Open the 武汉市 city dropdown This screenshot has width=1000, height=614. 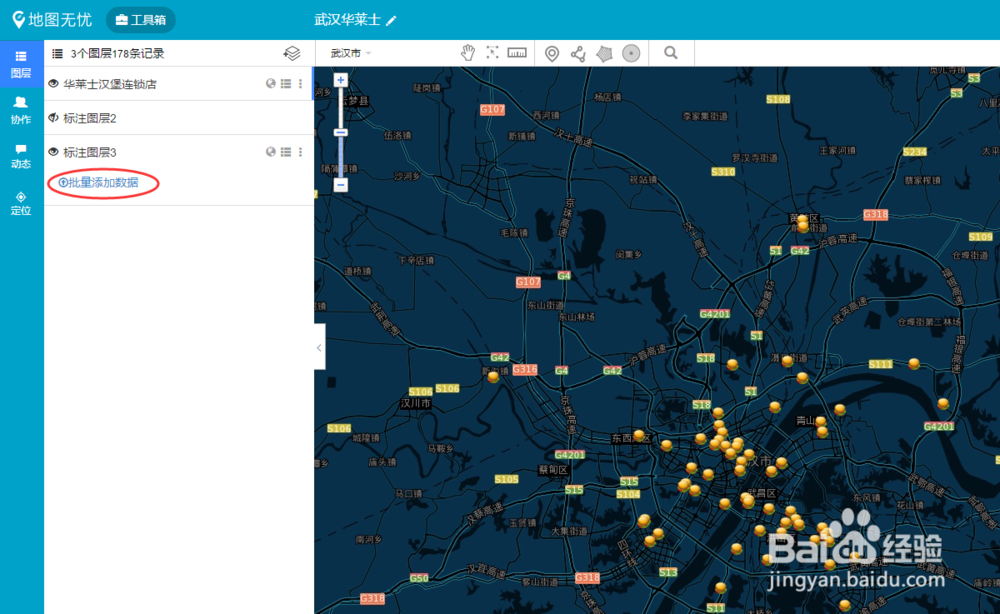click(350, 54)
